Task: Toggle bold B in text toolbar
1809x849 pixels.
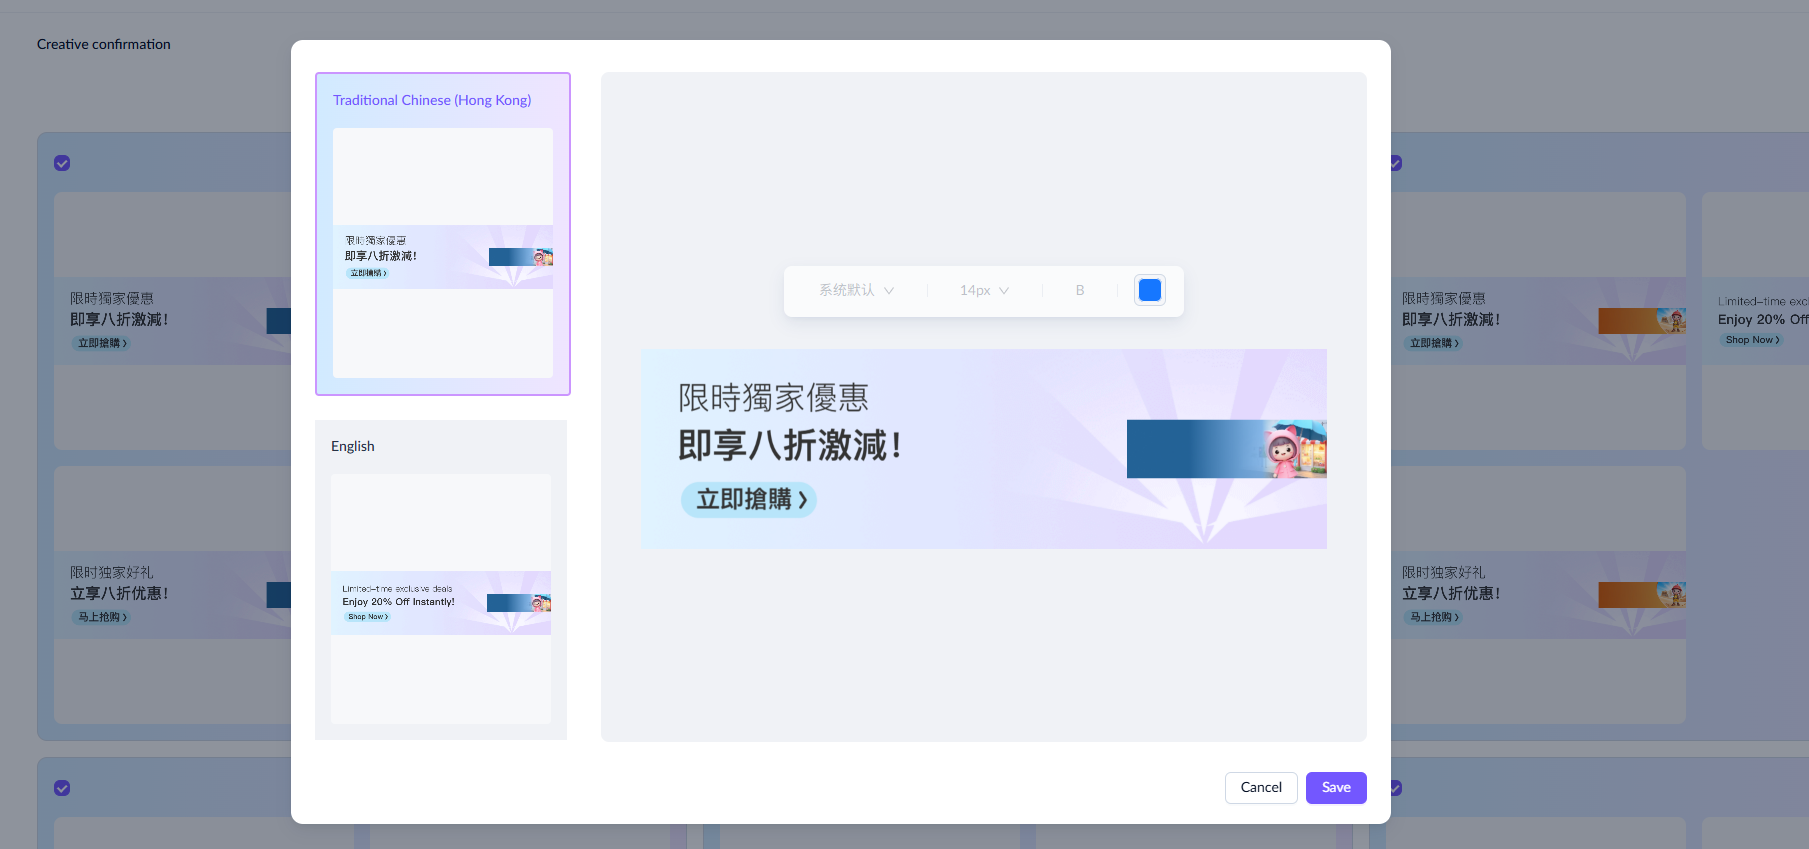Action: (1080, 290)
